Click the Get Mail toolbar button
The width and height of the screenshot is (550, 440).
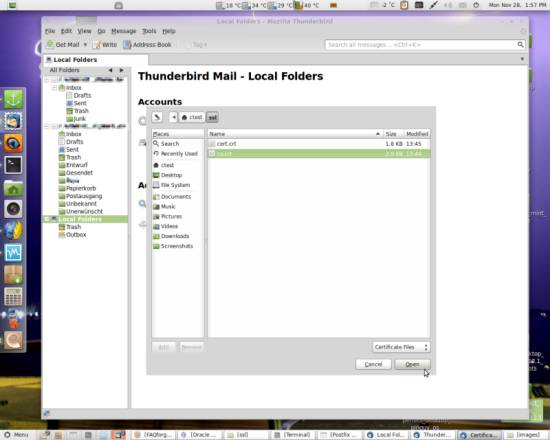(x=63, y=45)
